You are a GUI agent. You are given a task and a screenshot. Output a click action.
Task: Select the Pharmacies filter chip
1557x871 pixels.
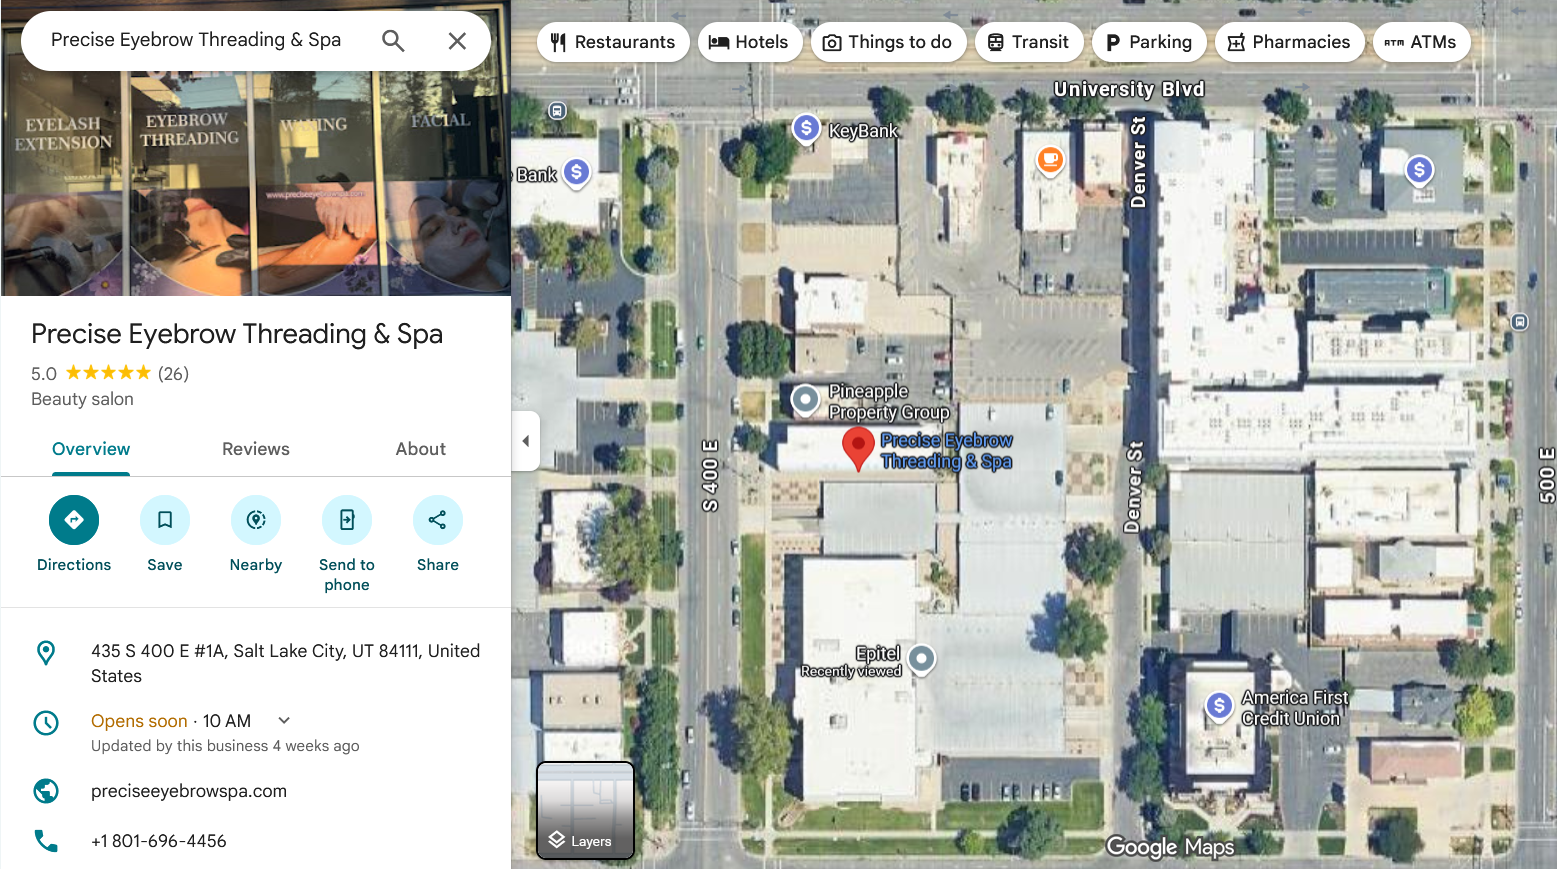click(1289, 42)
